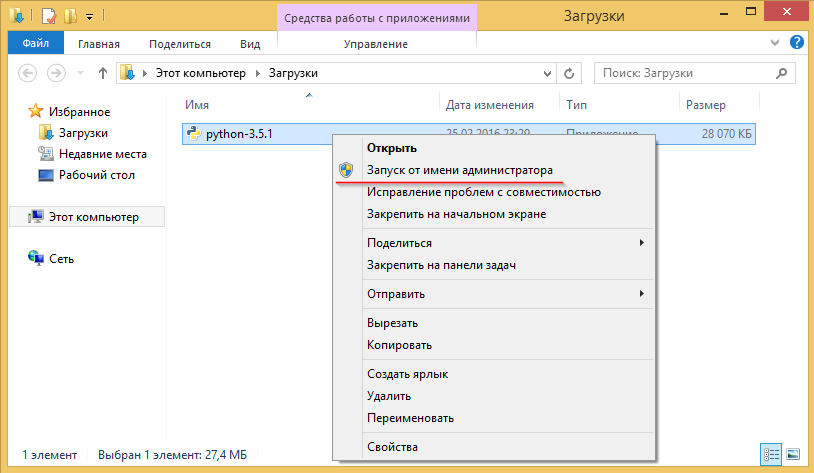The image size is (814, 473).
Task: Expand the root breadcrumb arrow before Этот компьютер
Action: point(145,73)
